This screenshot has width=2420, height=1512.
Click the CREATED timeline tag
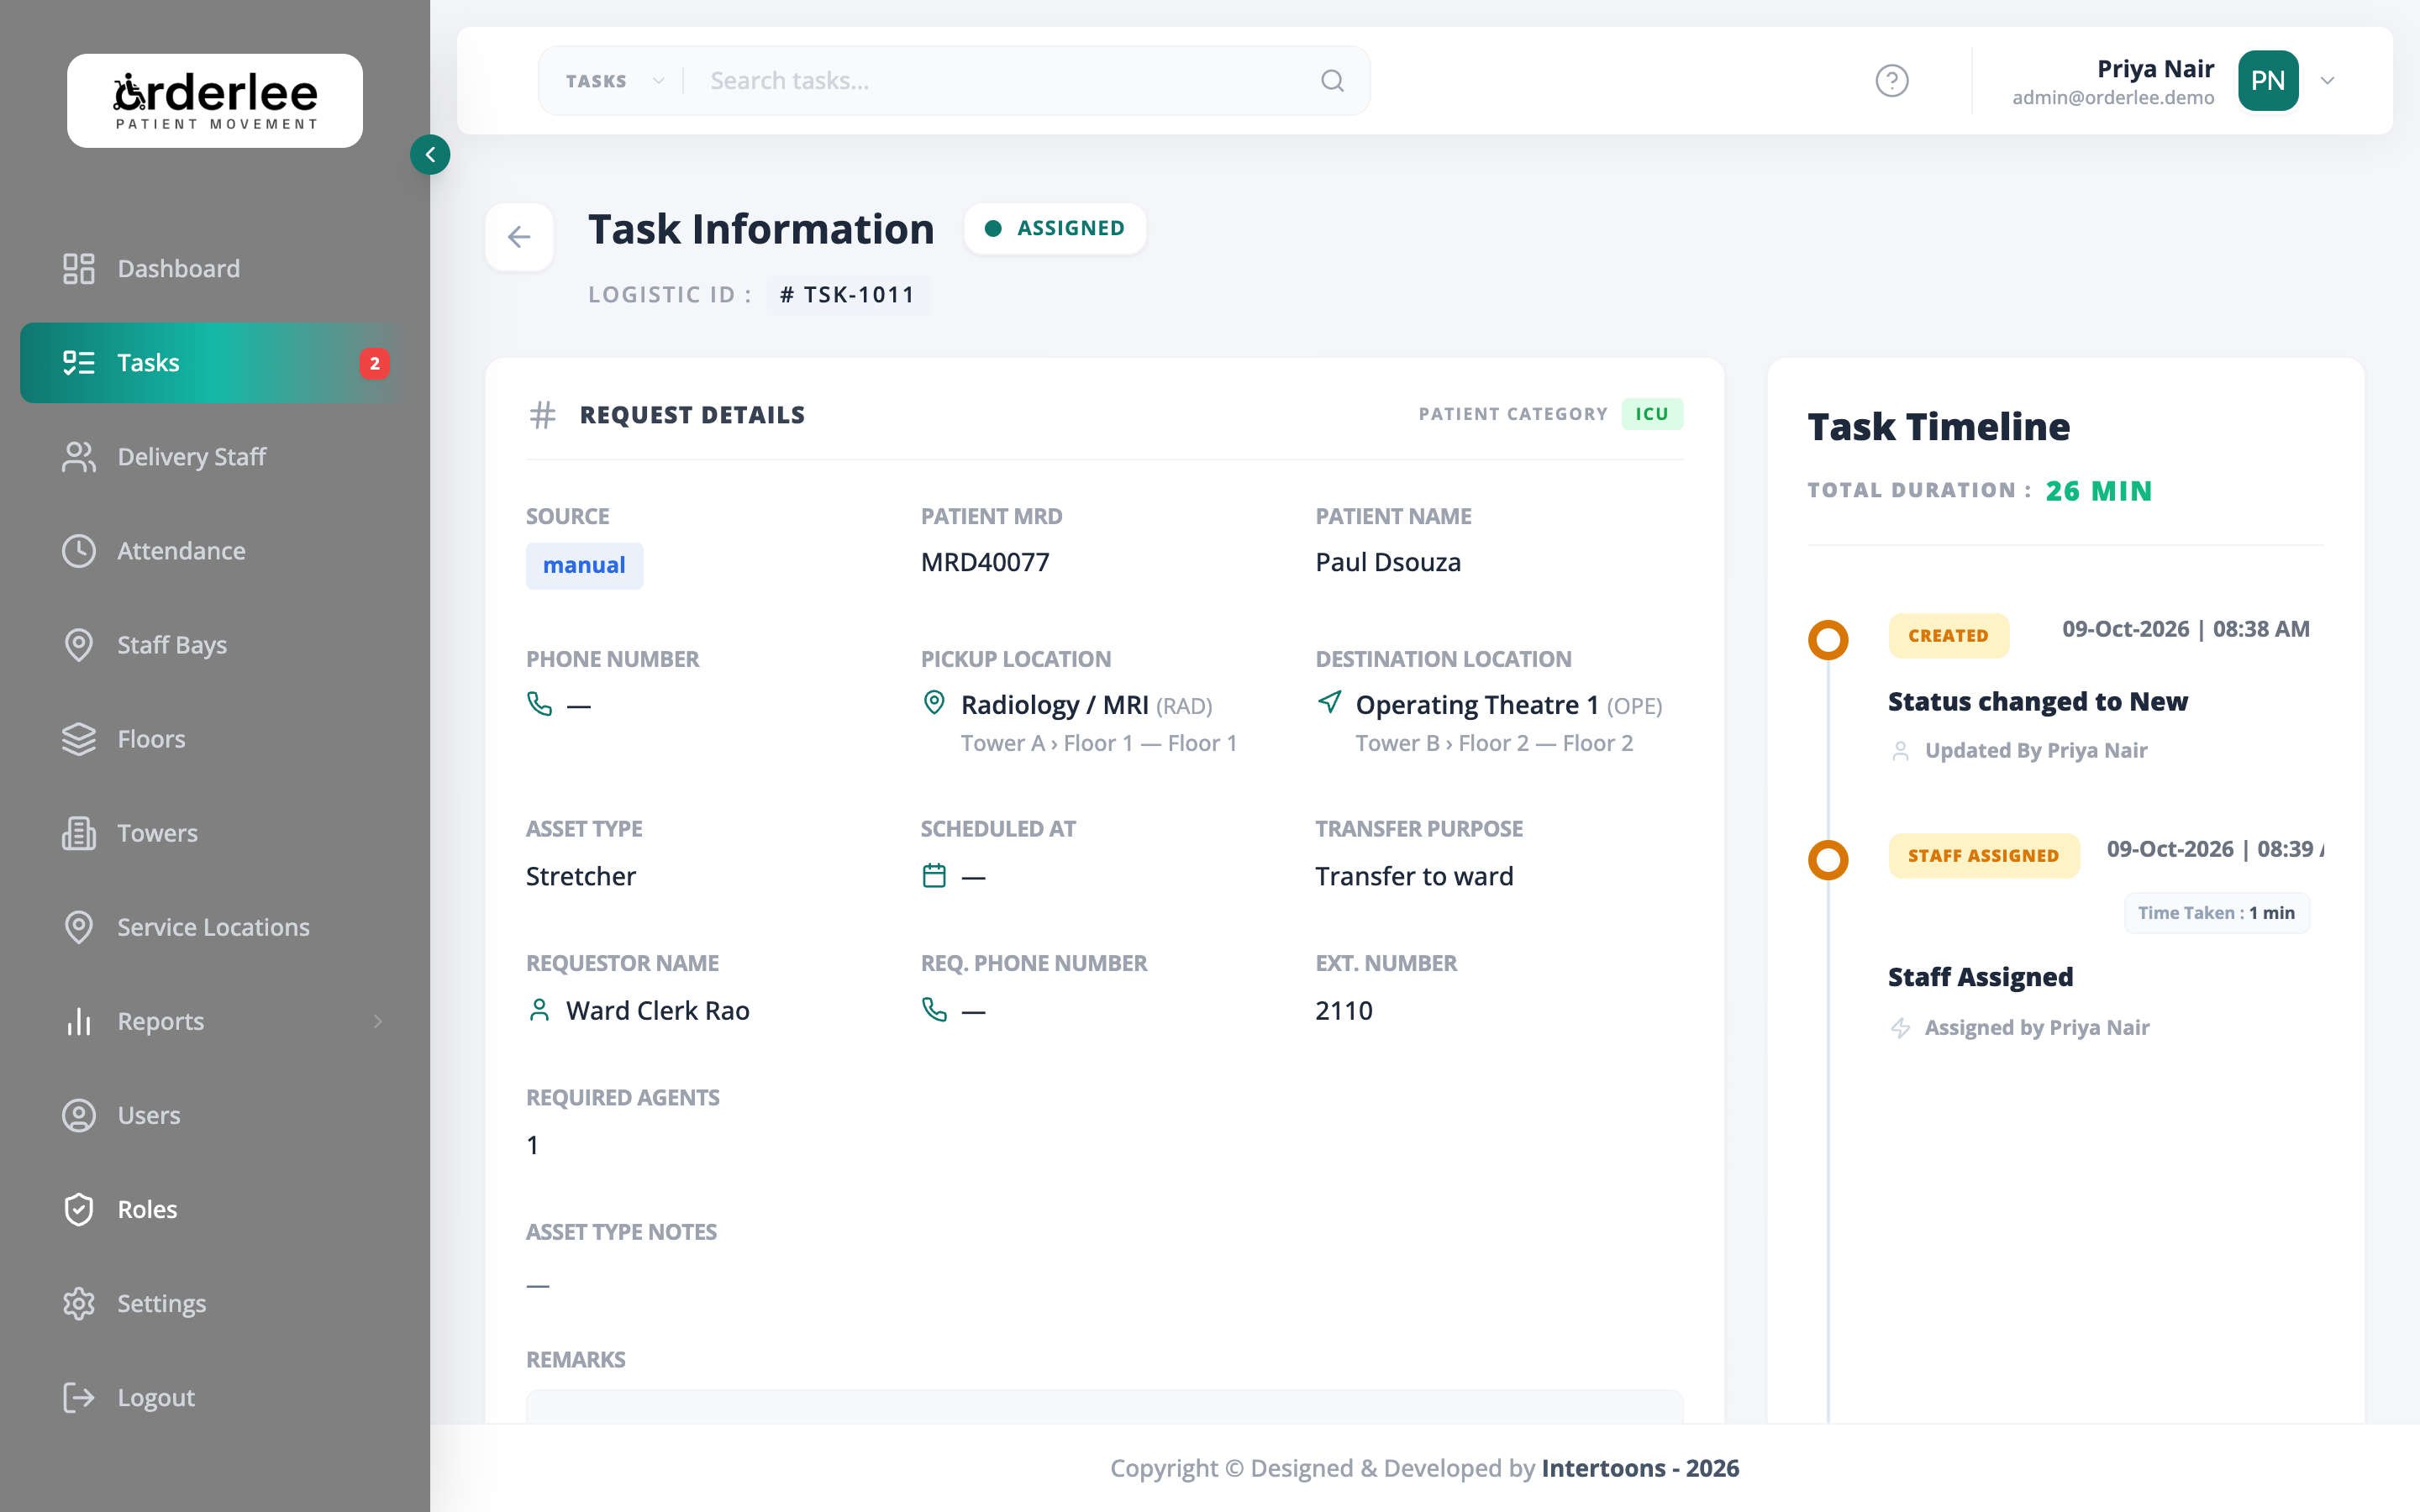point(1948,635)
